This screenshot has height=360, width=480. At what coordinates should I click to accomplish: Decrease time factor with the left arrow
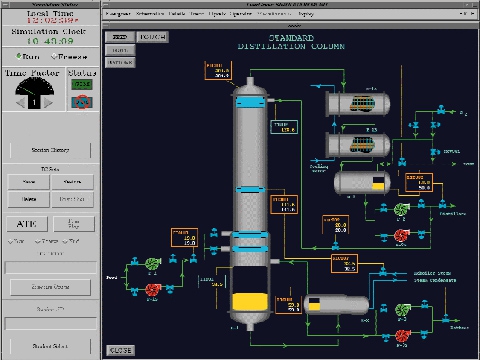pyautogui.click(x=21, y=102)
